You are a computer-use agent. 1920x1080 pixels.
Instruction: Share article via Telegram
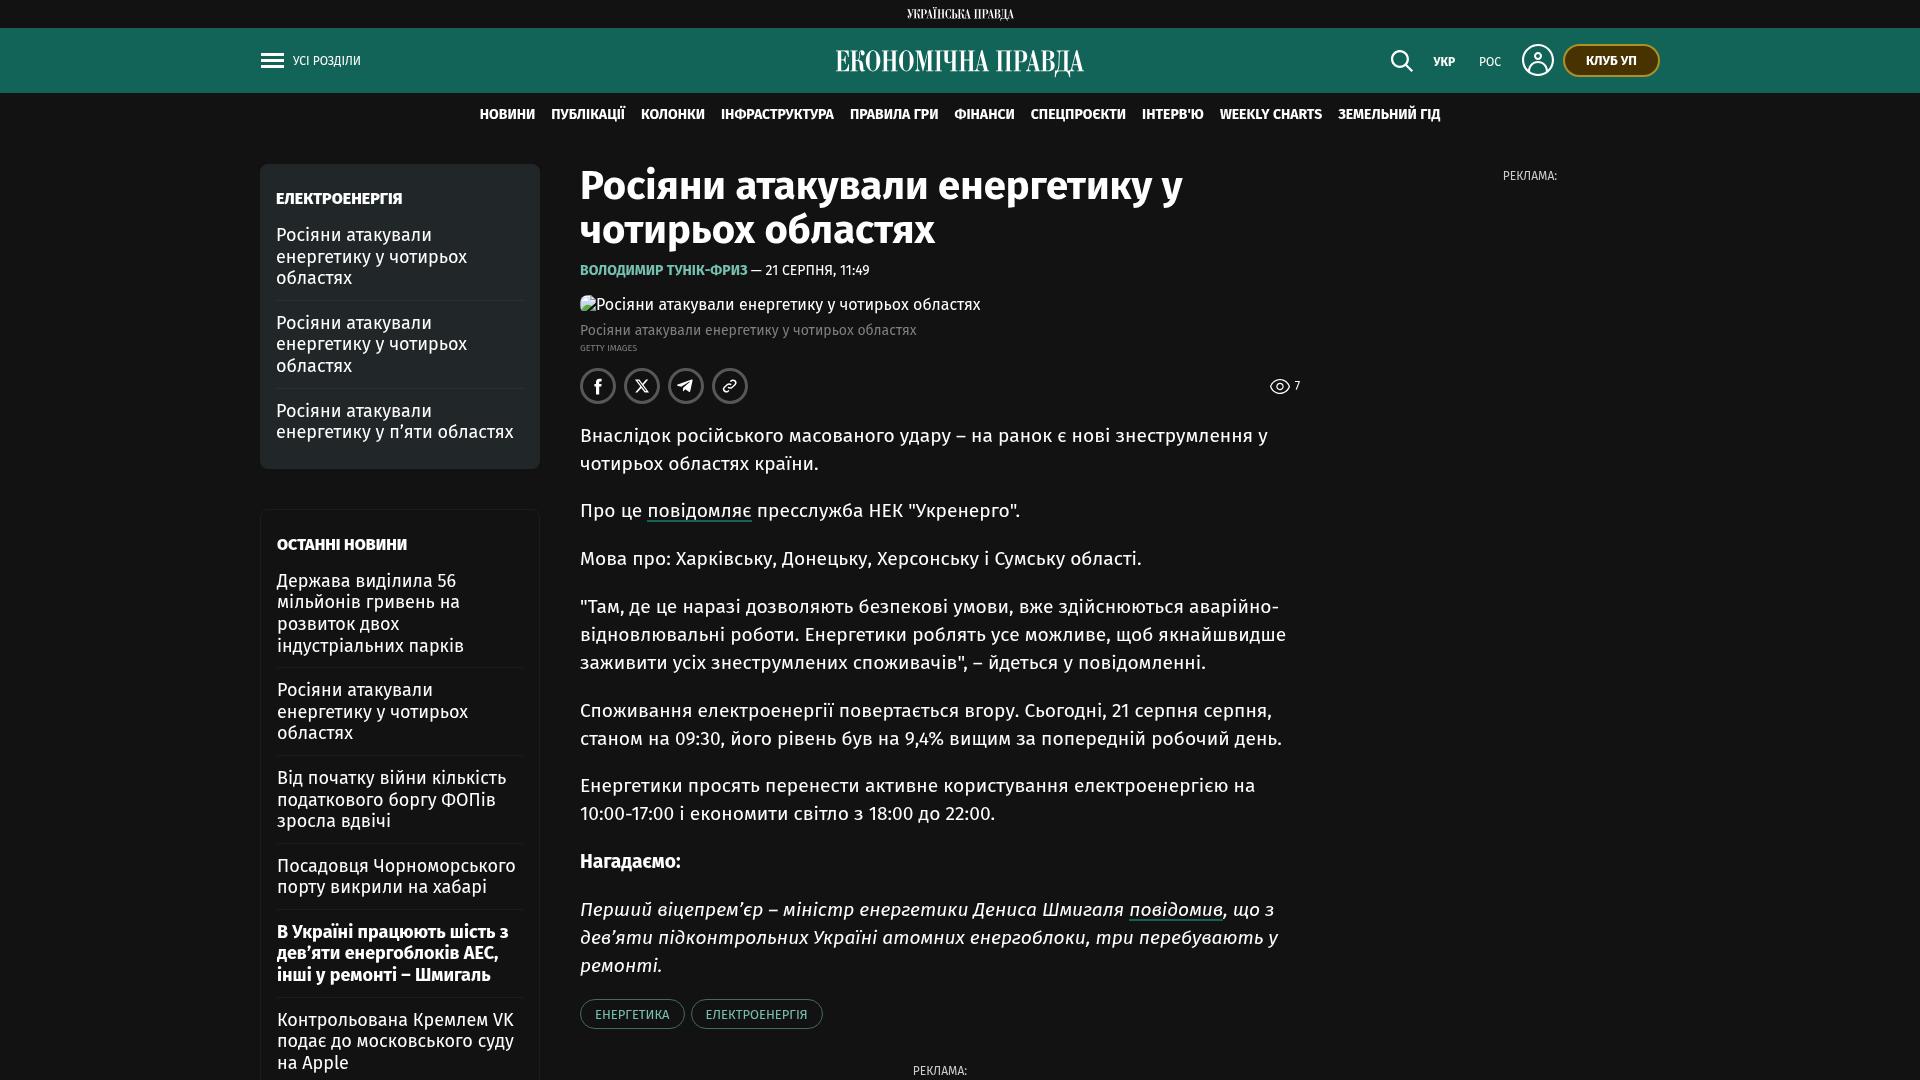[686, 386]
